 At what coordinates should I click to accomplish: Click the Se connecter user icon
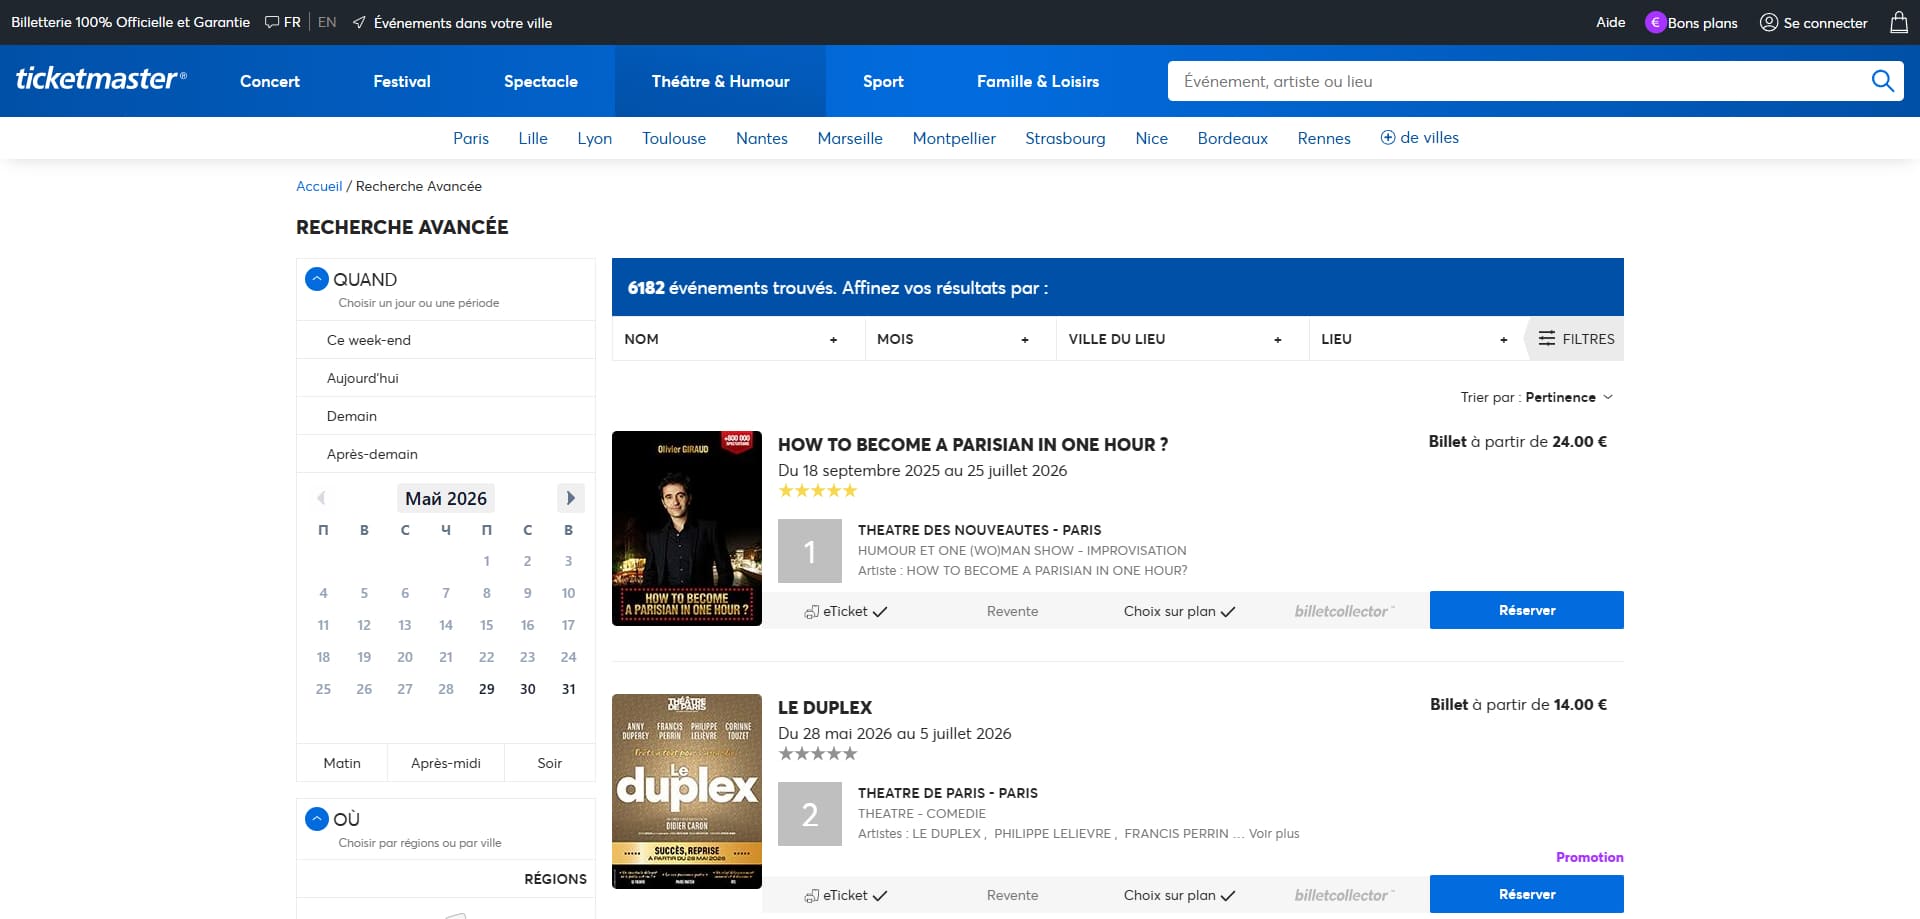(1769, 22)
